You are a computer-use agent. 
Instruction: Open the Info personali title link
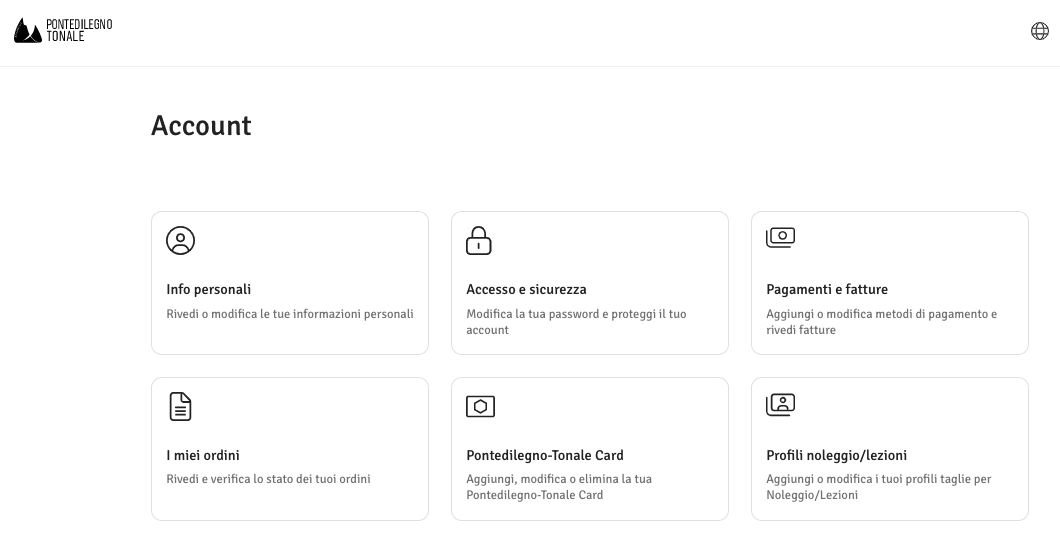pos(208,289)
